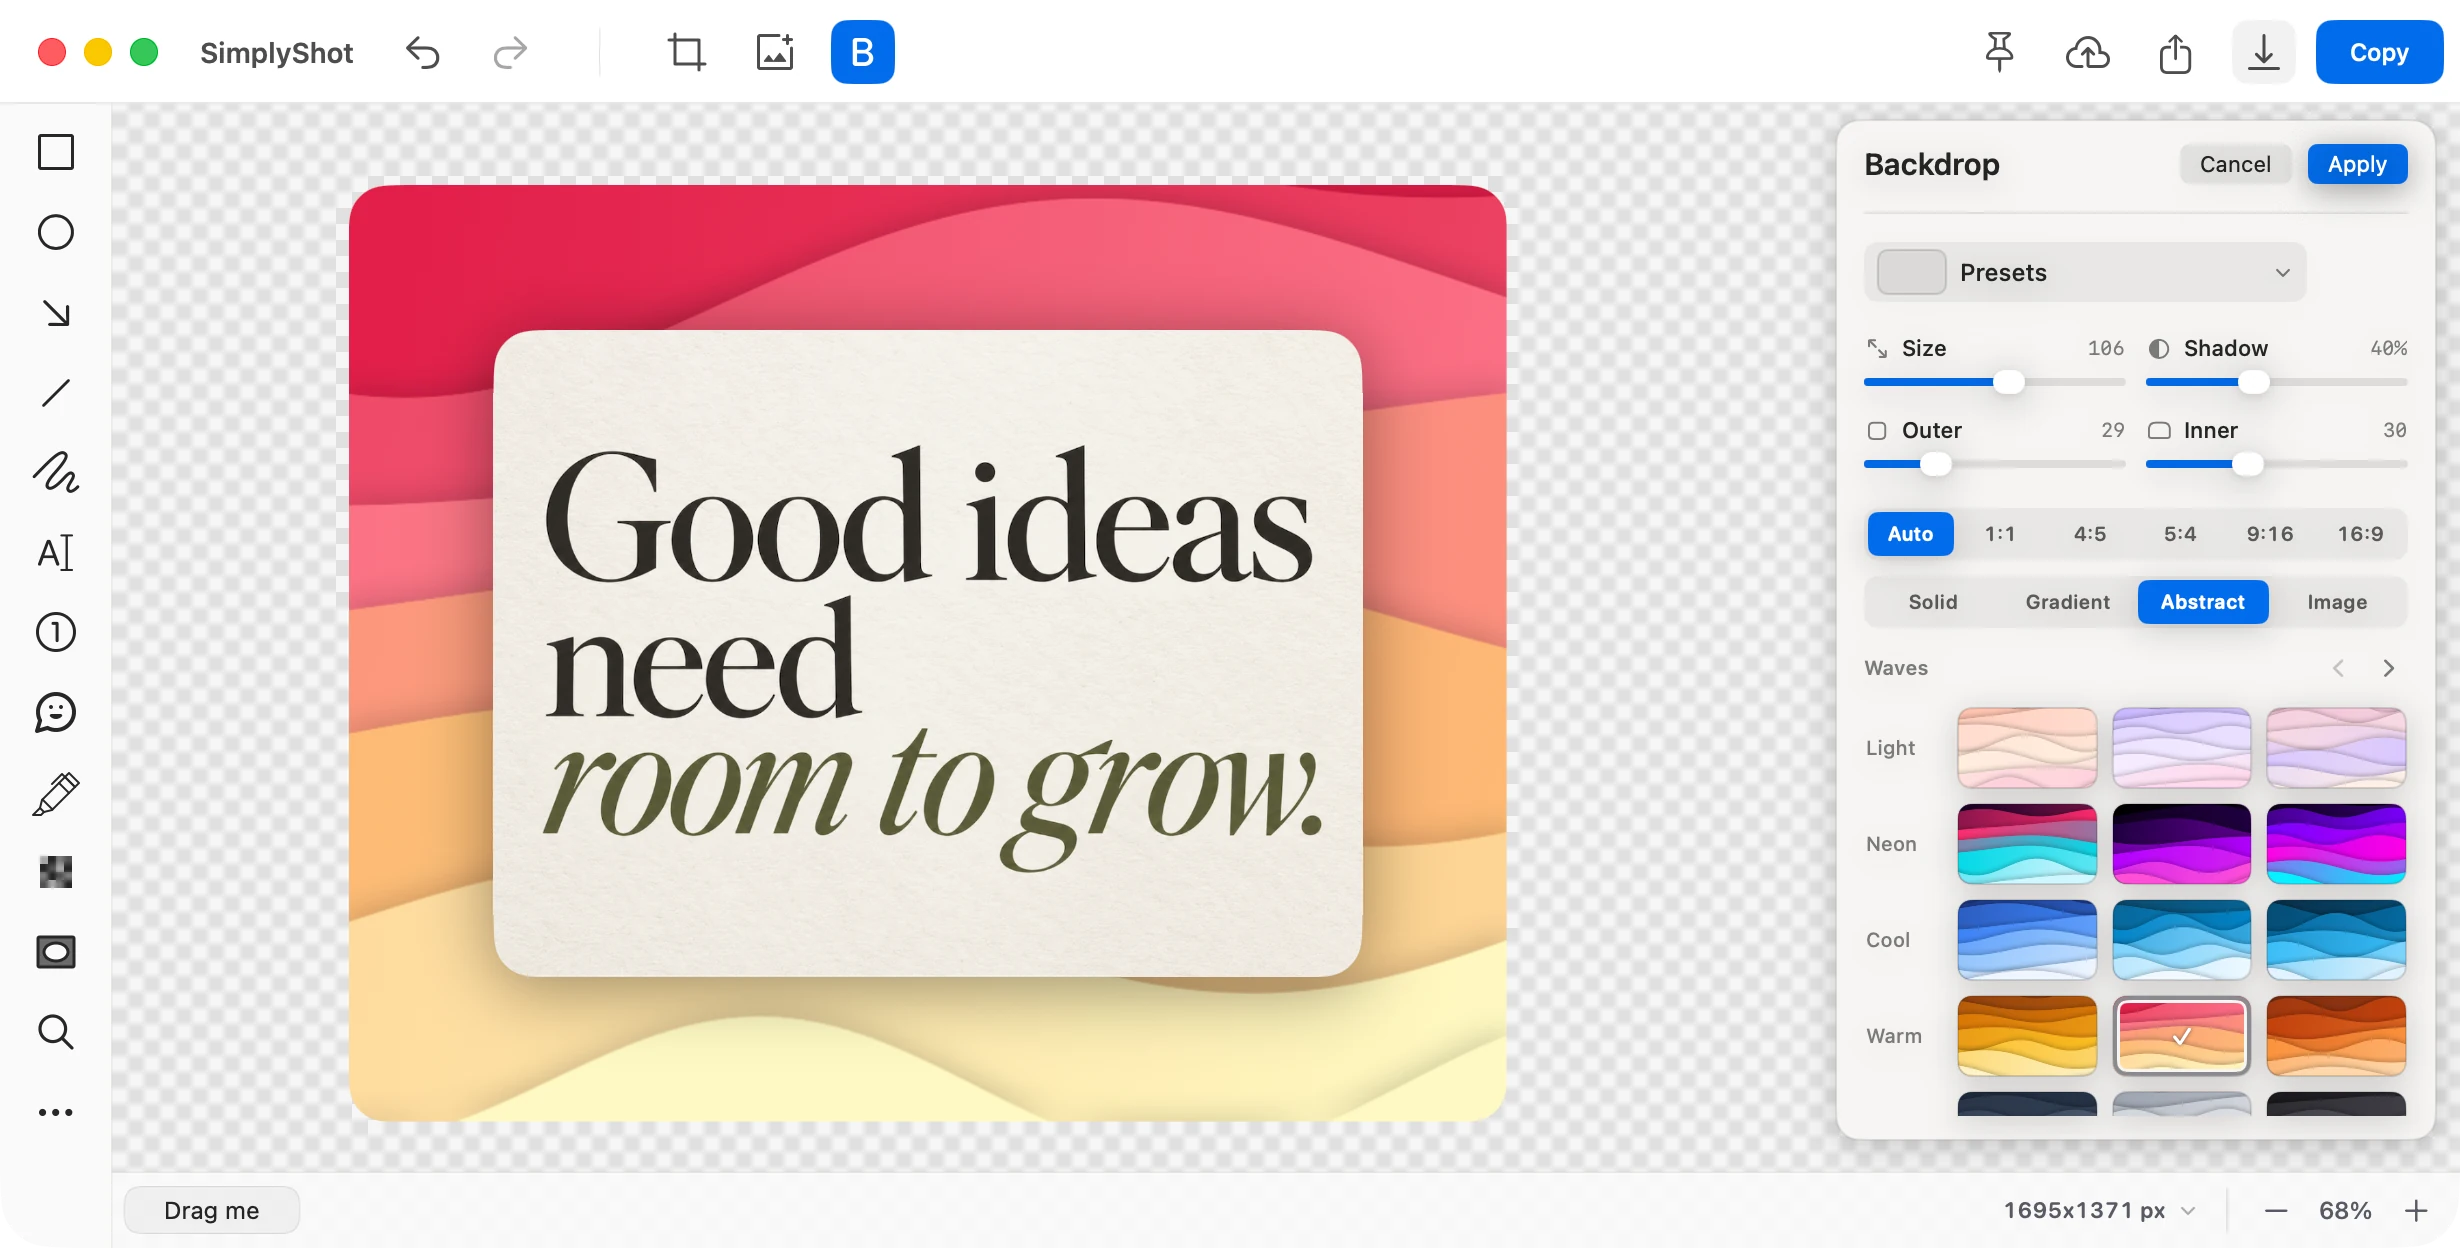Click the Copy button
Screen dimensions: 2460x1248
(2379, 52)
